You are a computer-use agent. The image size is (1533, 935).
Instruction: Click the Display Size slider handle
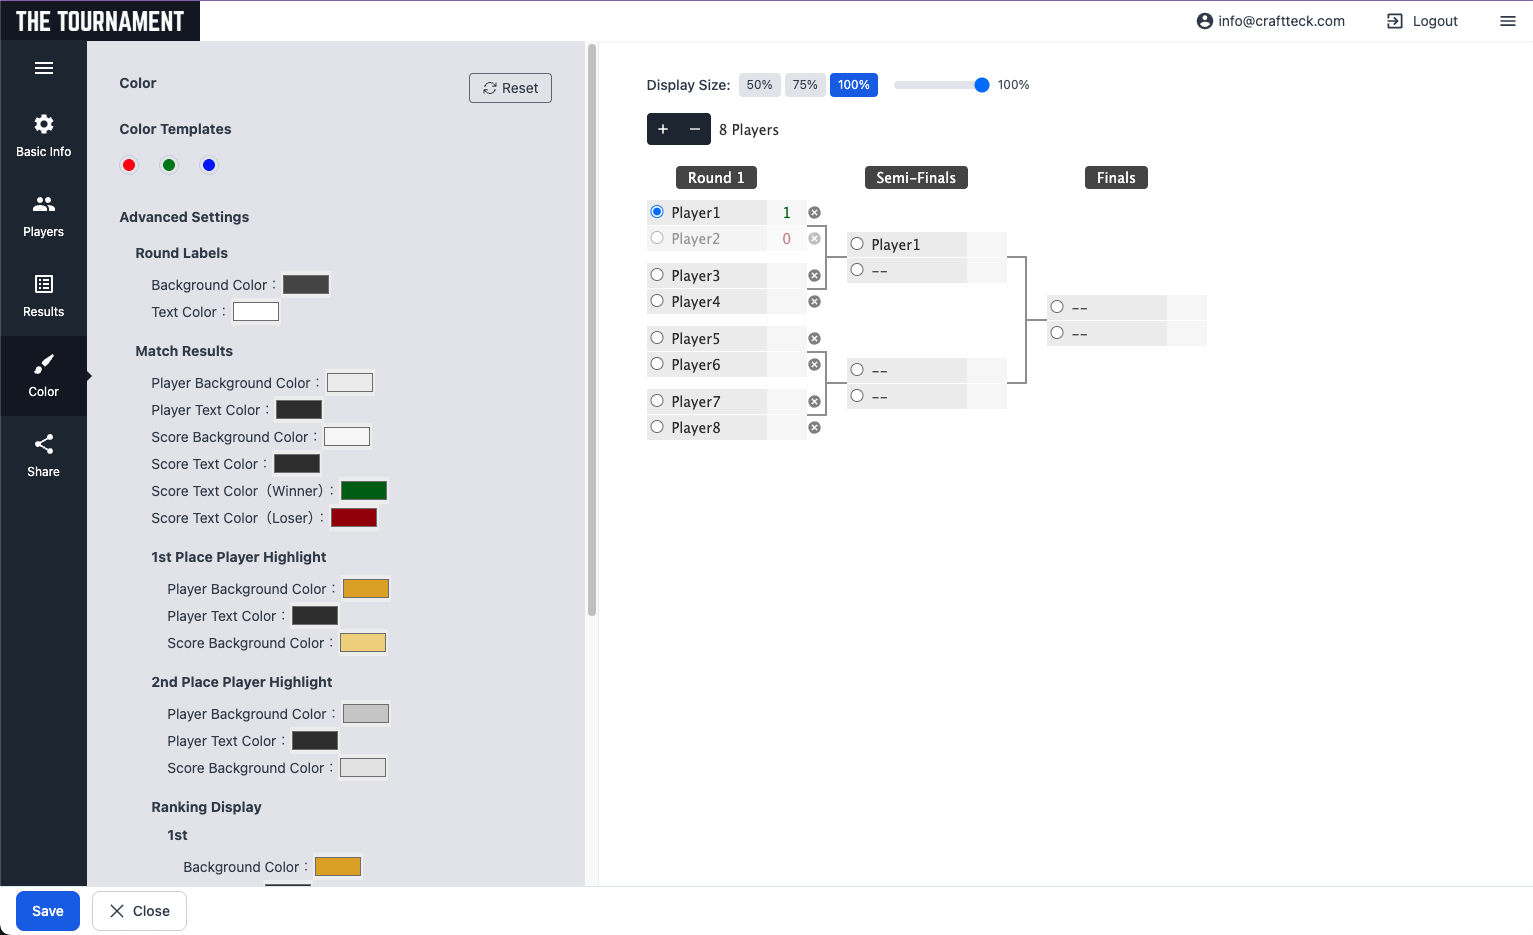click(x=982, y=85)
